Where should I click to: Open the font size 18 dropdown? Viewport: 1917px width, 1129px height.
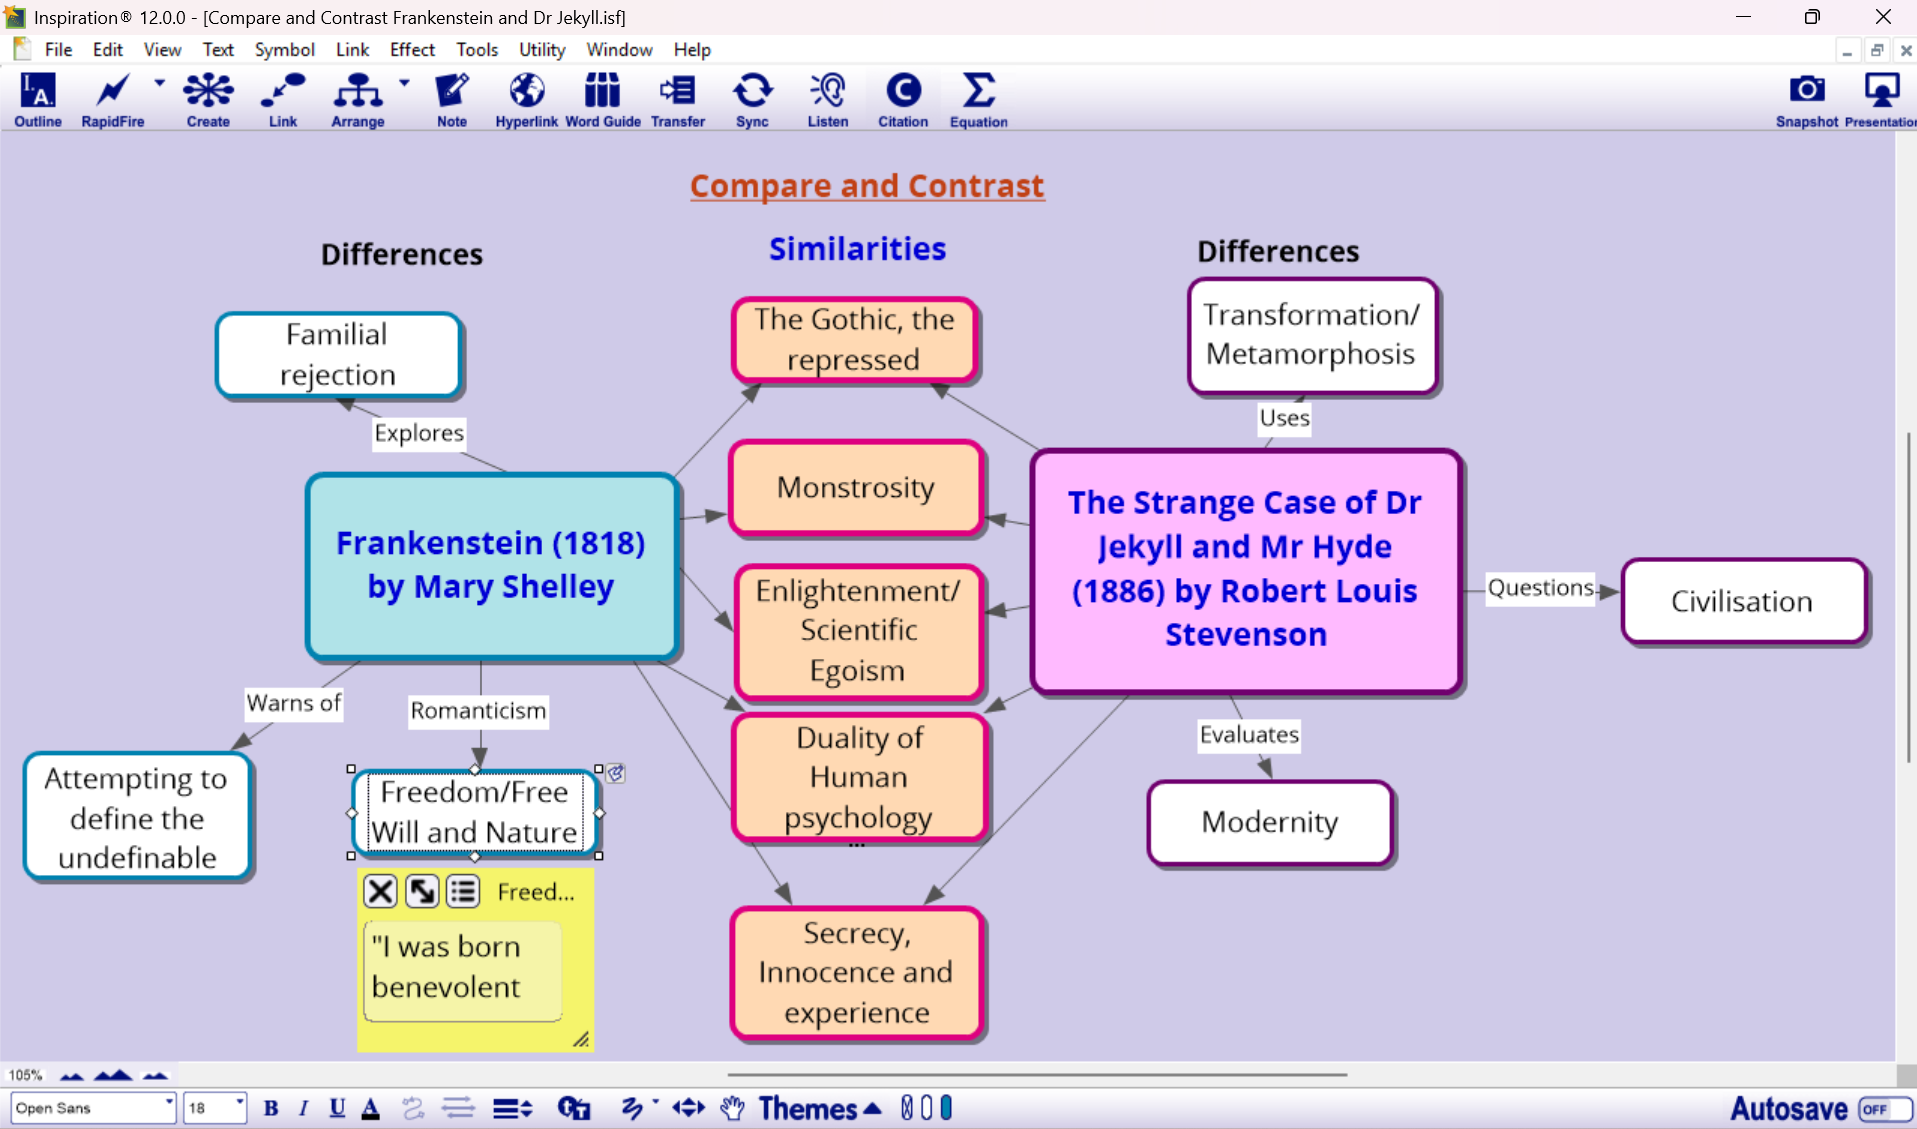point(239,1105)
